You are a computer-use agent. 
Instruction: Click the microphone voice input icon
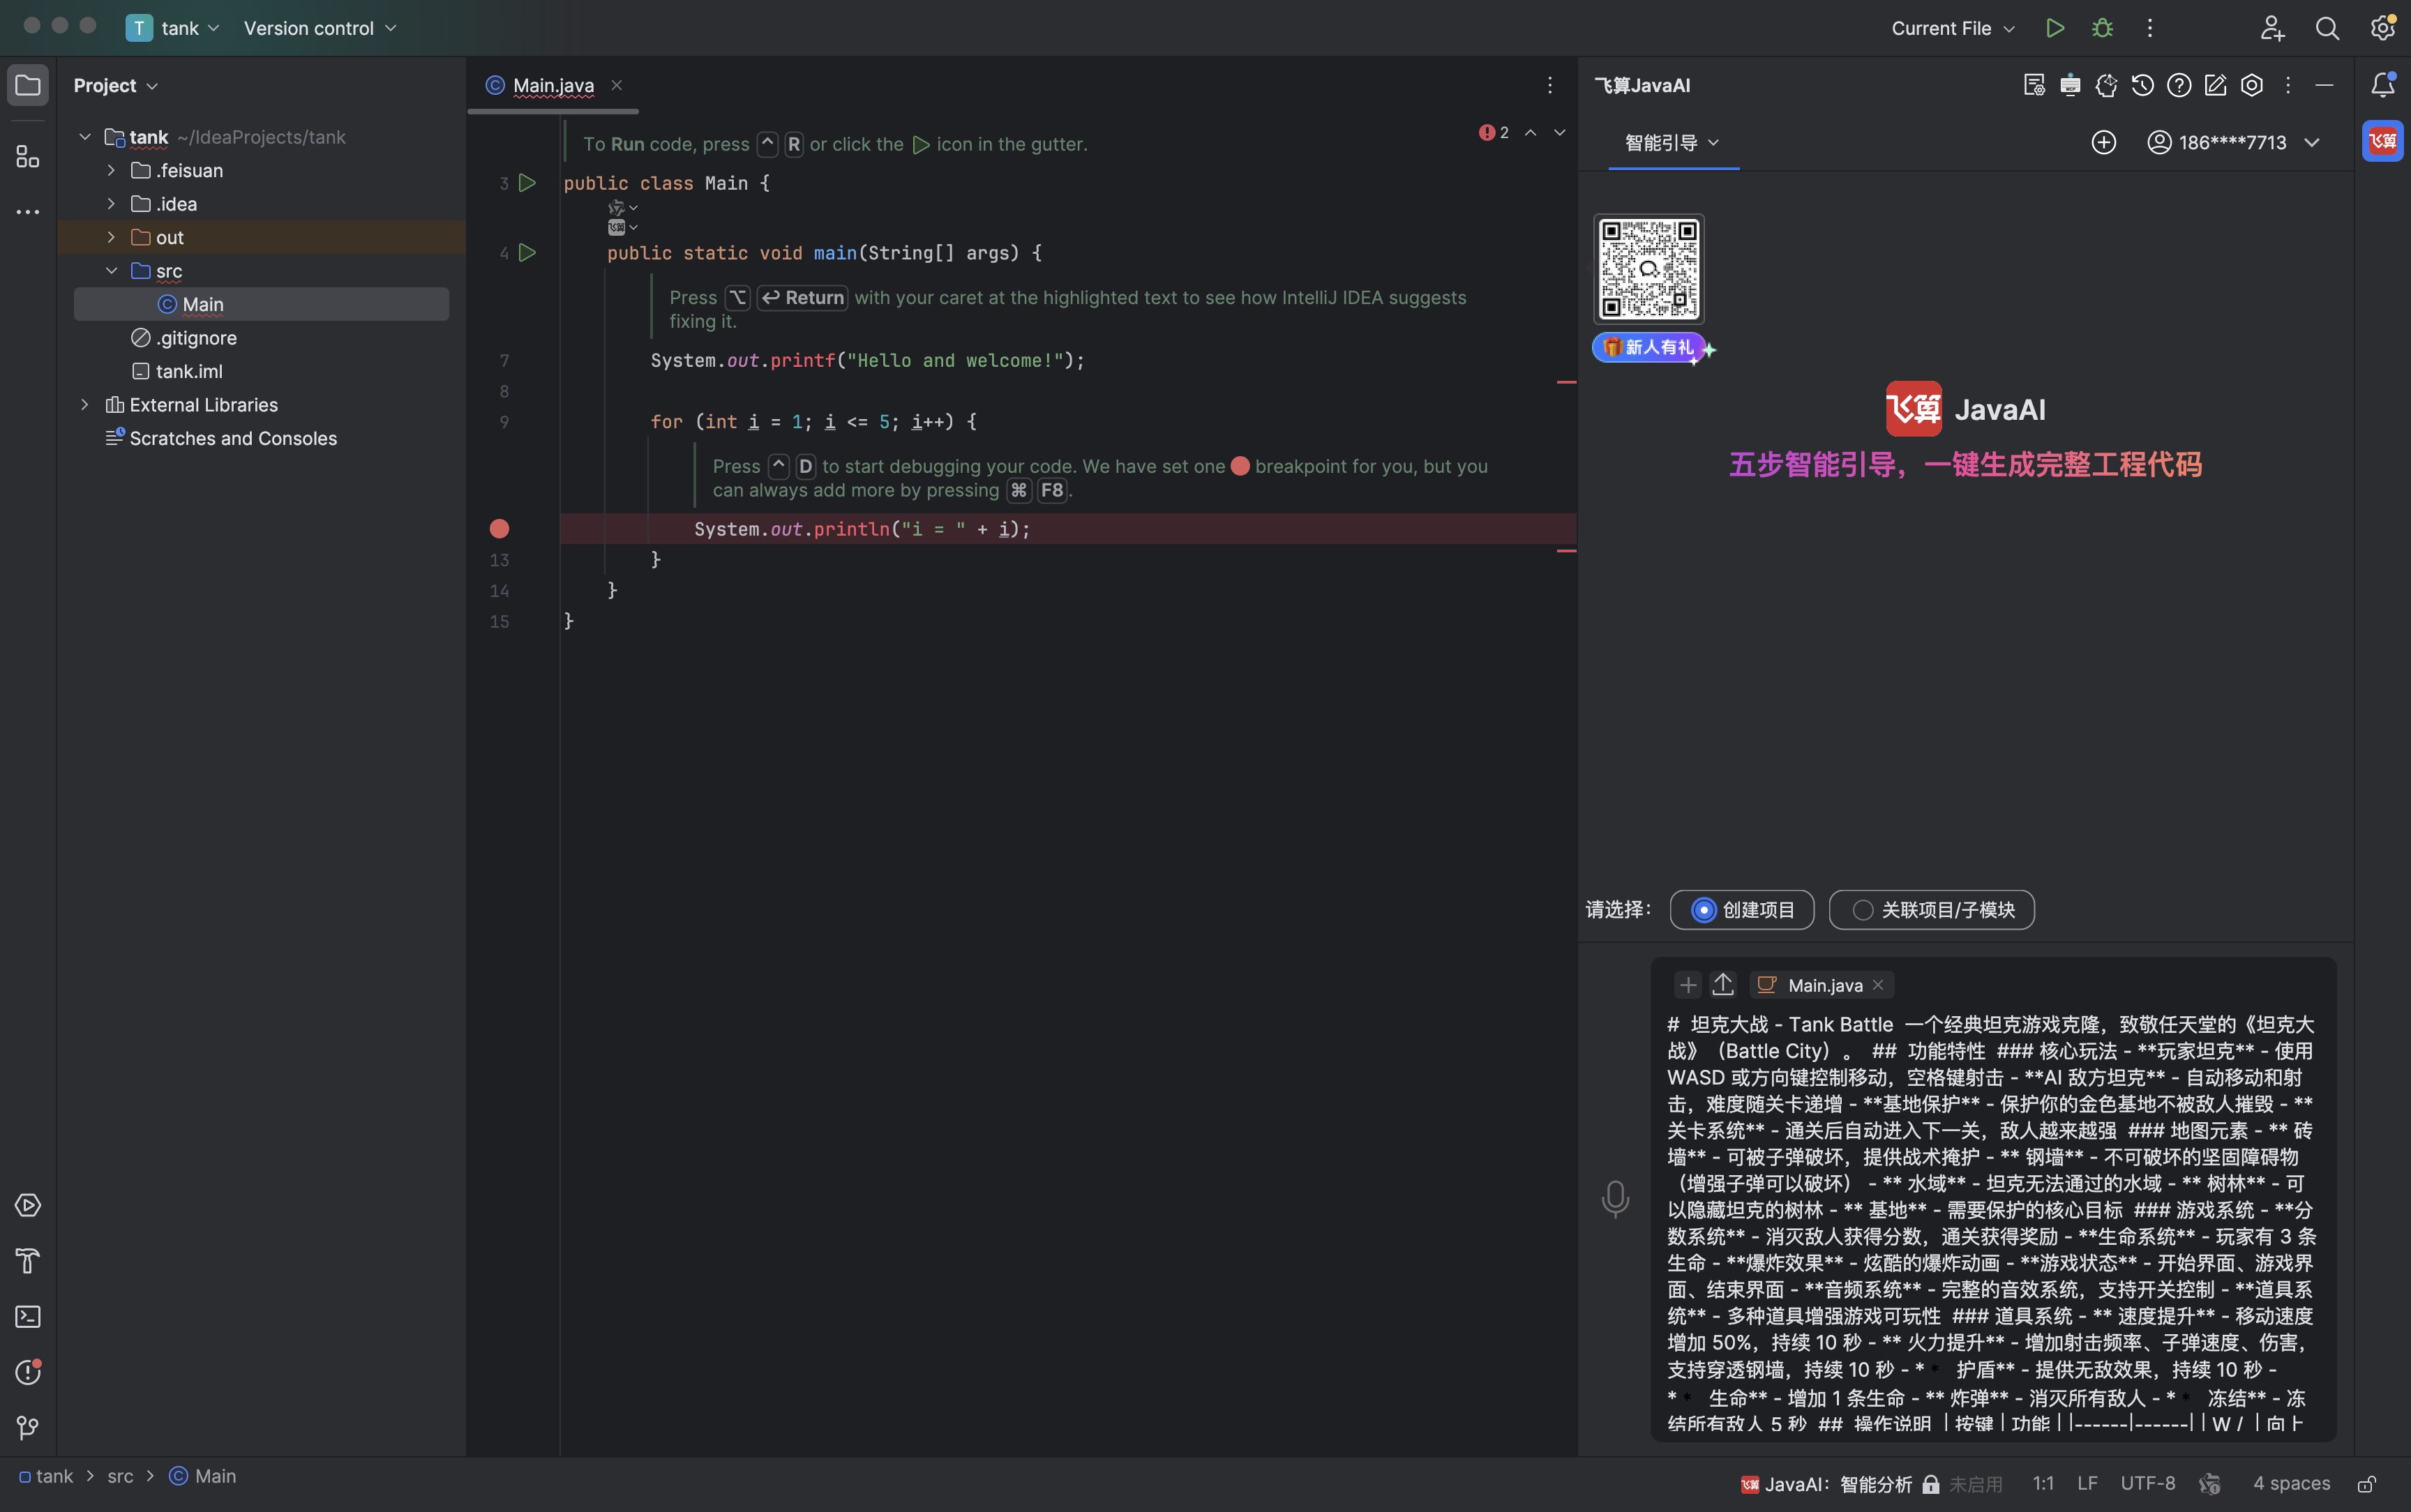pyautogui.click(x=1615, y=1198)
